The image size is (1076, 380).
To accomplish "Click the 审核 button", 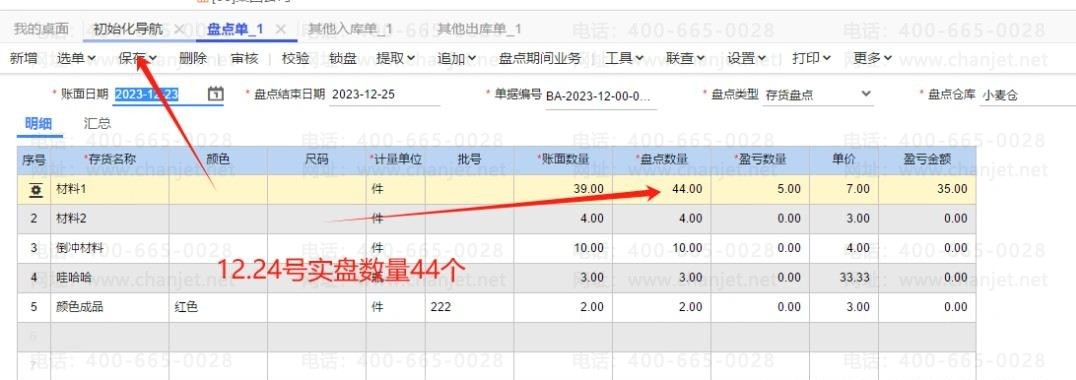I will [245, 58].
